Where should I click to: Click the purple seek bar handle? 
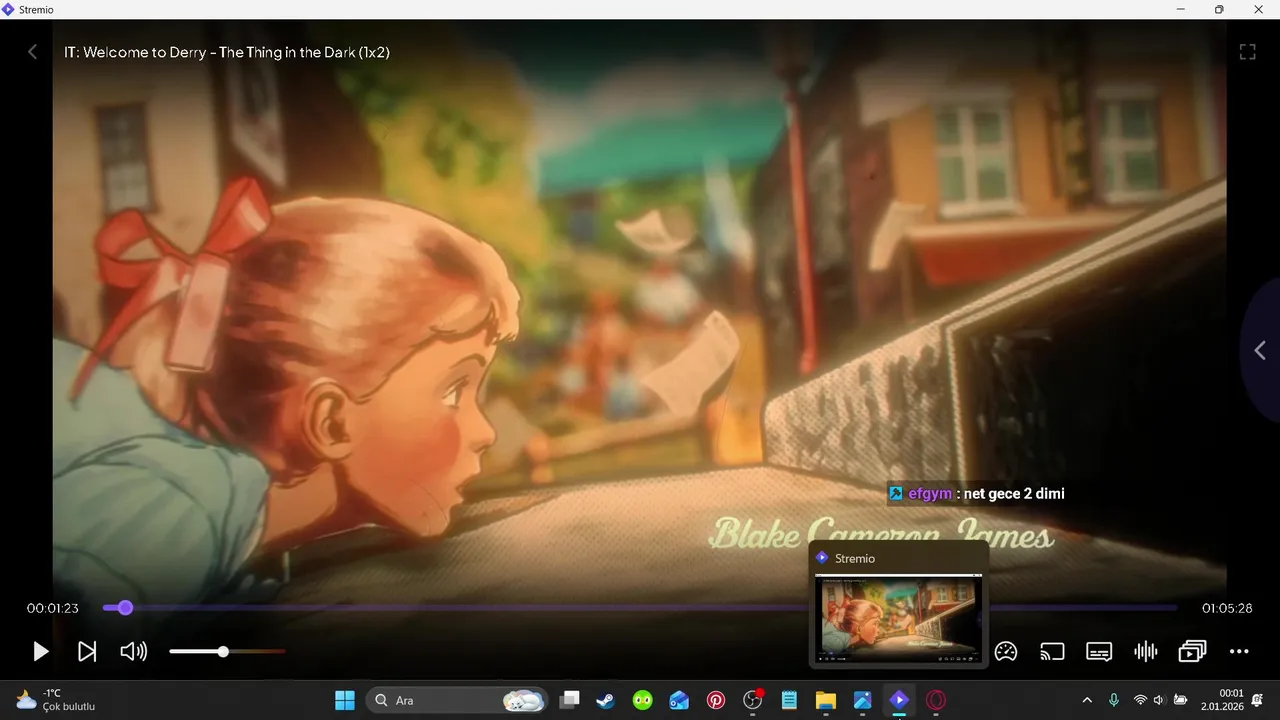[125, 608]
